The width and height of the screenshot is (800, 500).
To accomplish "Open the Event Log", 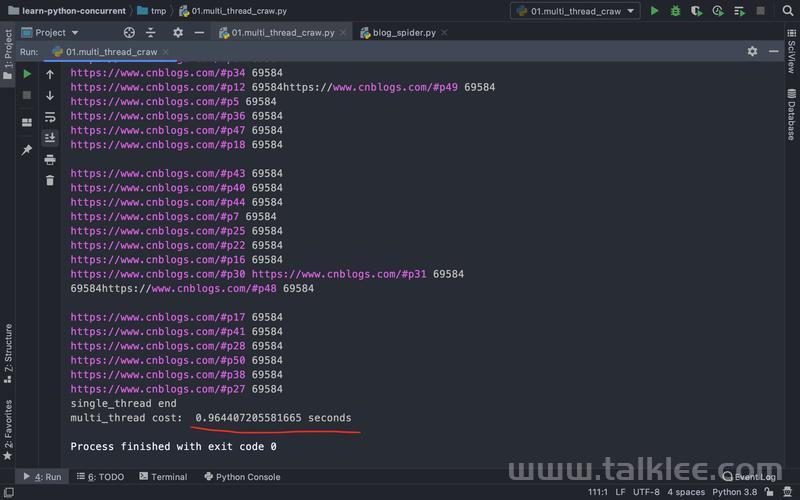I will [749, 477].
